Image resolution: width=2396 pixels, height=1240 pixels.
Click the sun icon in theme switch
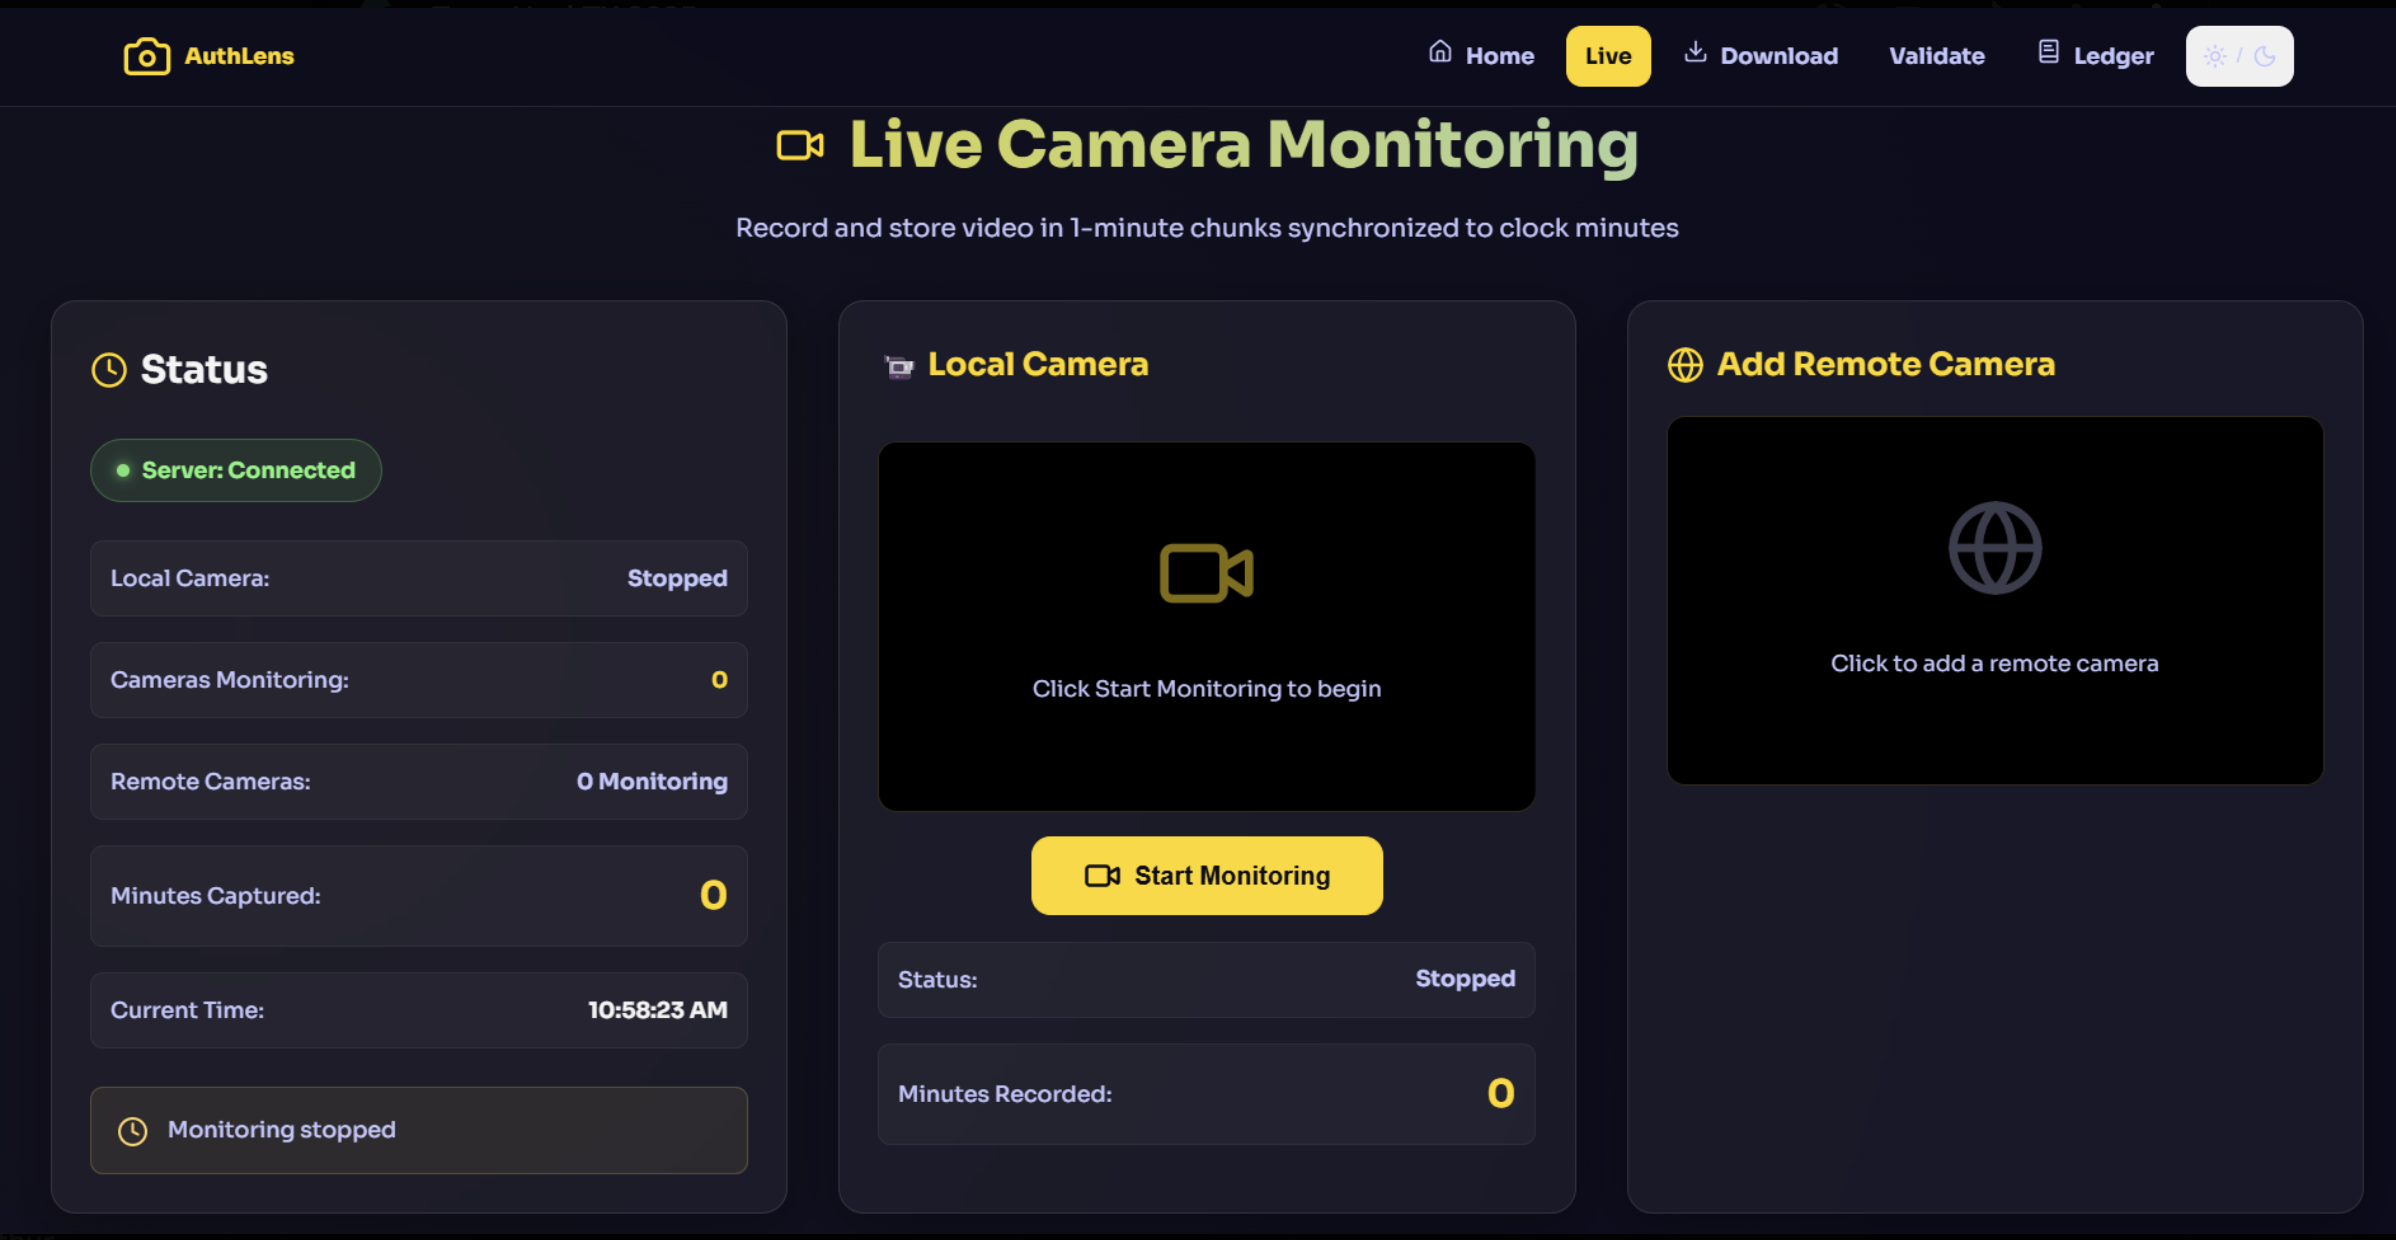pos(2214,56)
